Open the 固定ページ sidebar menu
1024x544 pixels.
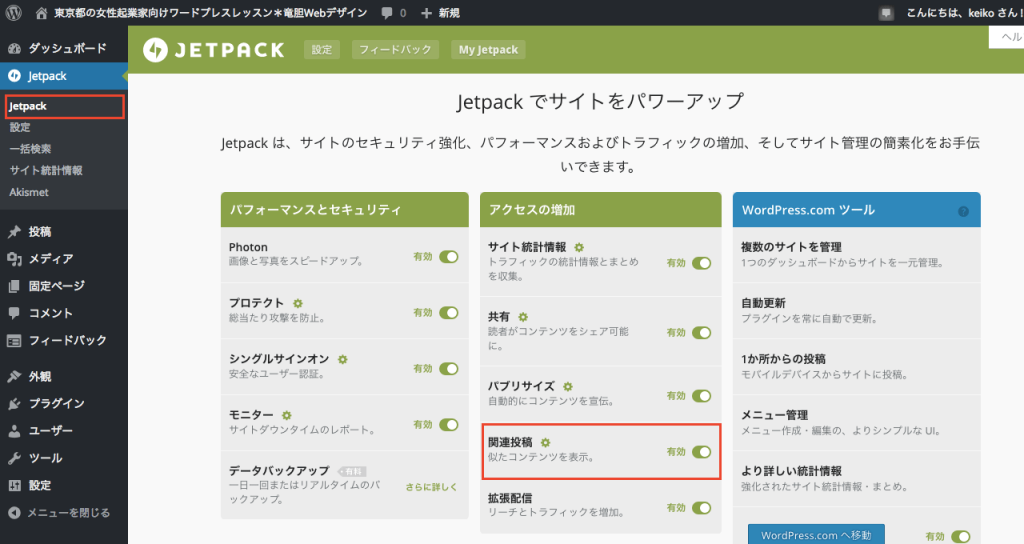pyautogui.click(x=64, y=286)
